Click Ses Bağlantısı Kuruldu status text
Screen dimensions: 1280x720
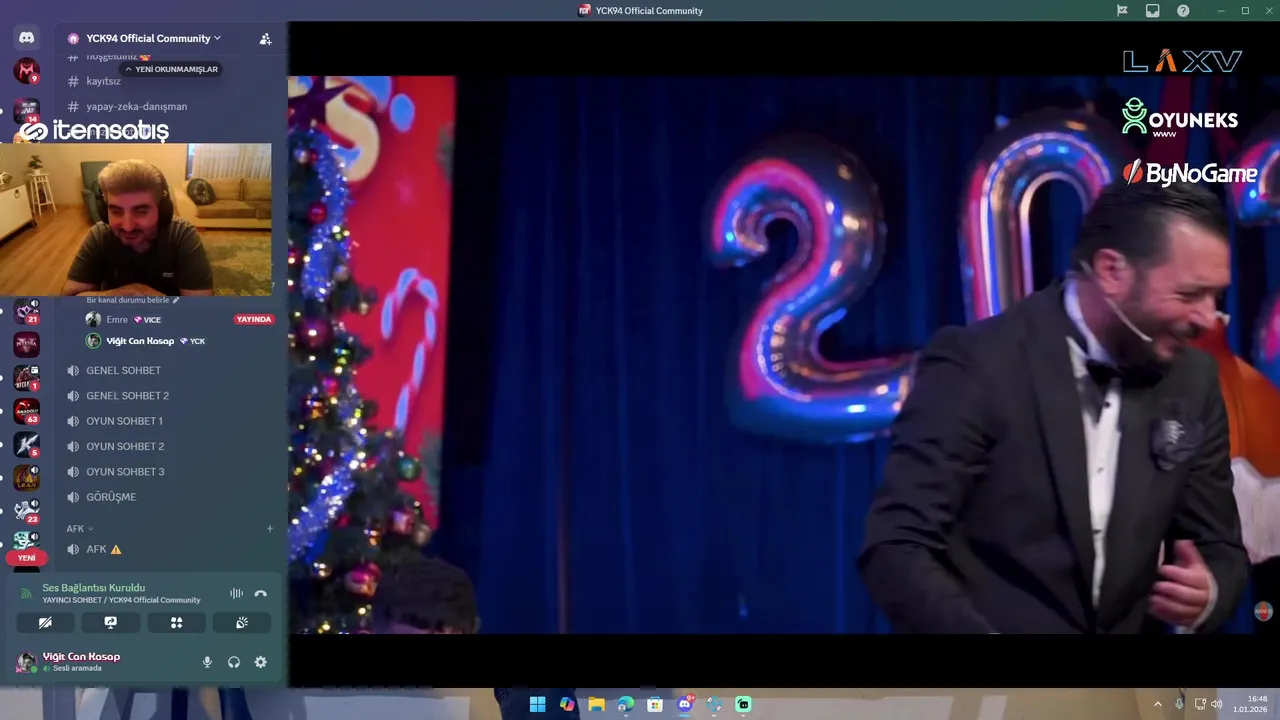click(94, 588)
